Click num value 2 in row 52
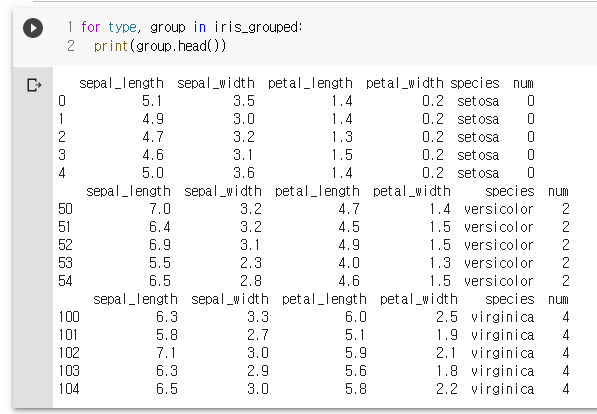The width and height of the screenshot is (597, 414). tap(566, 245)
